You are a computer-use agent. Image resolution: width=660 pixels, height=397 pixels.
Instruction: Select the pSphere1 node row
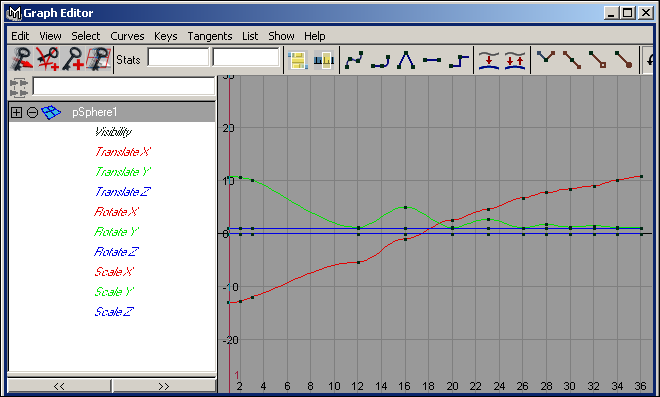click(112, 112)
